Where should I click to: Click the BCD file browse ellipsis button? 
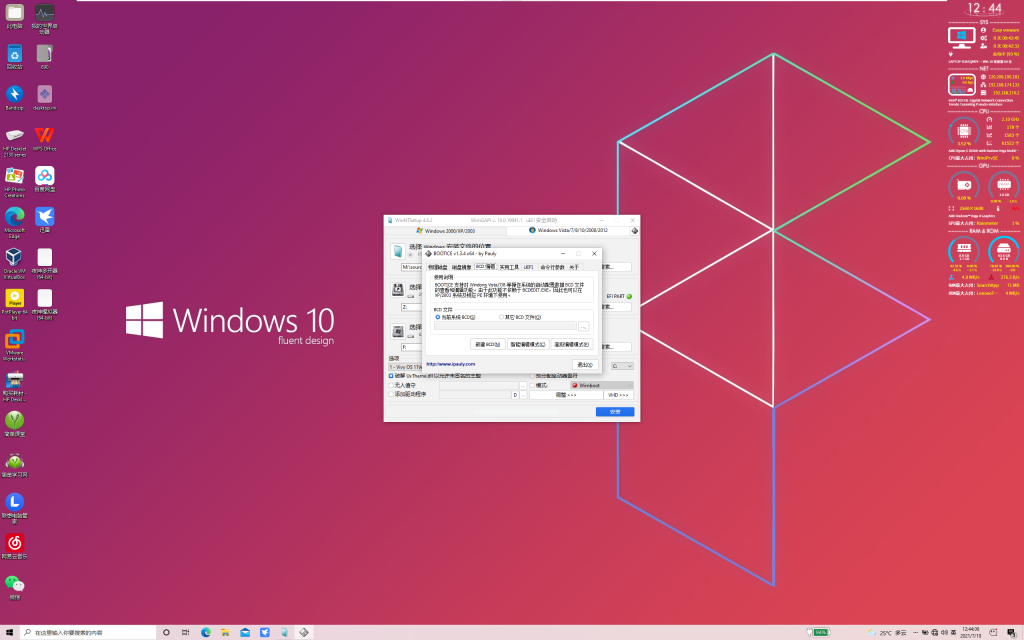click(583, 326)
